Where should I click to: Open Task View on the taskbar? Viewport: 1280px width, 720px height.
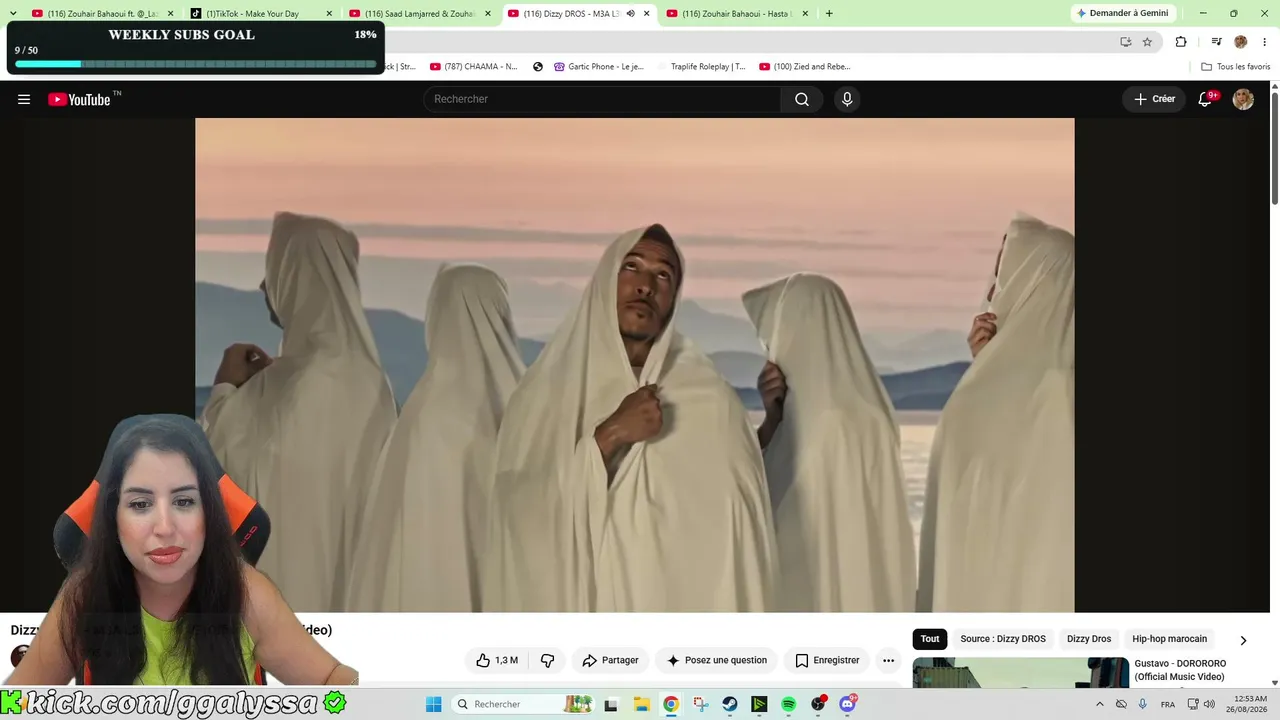tap(611, 704)
